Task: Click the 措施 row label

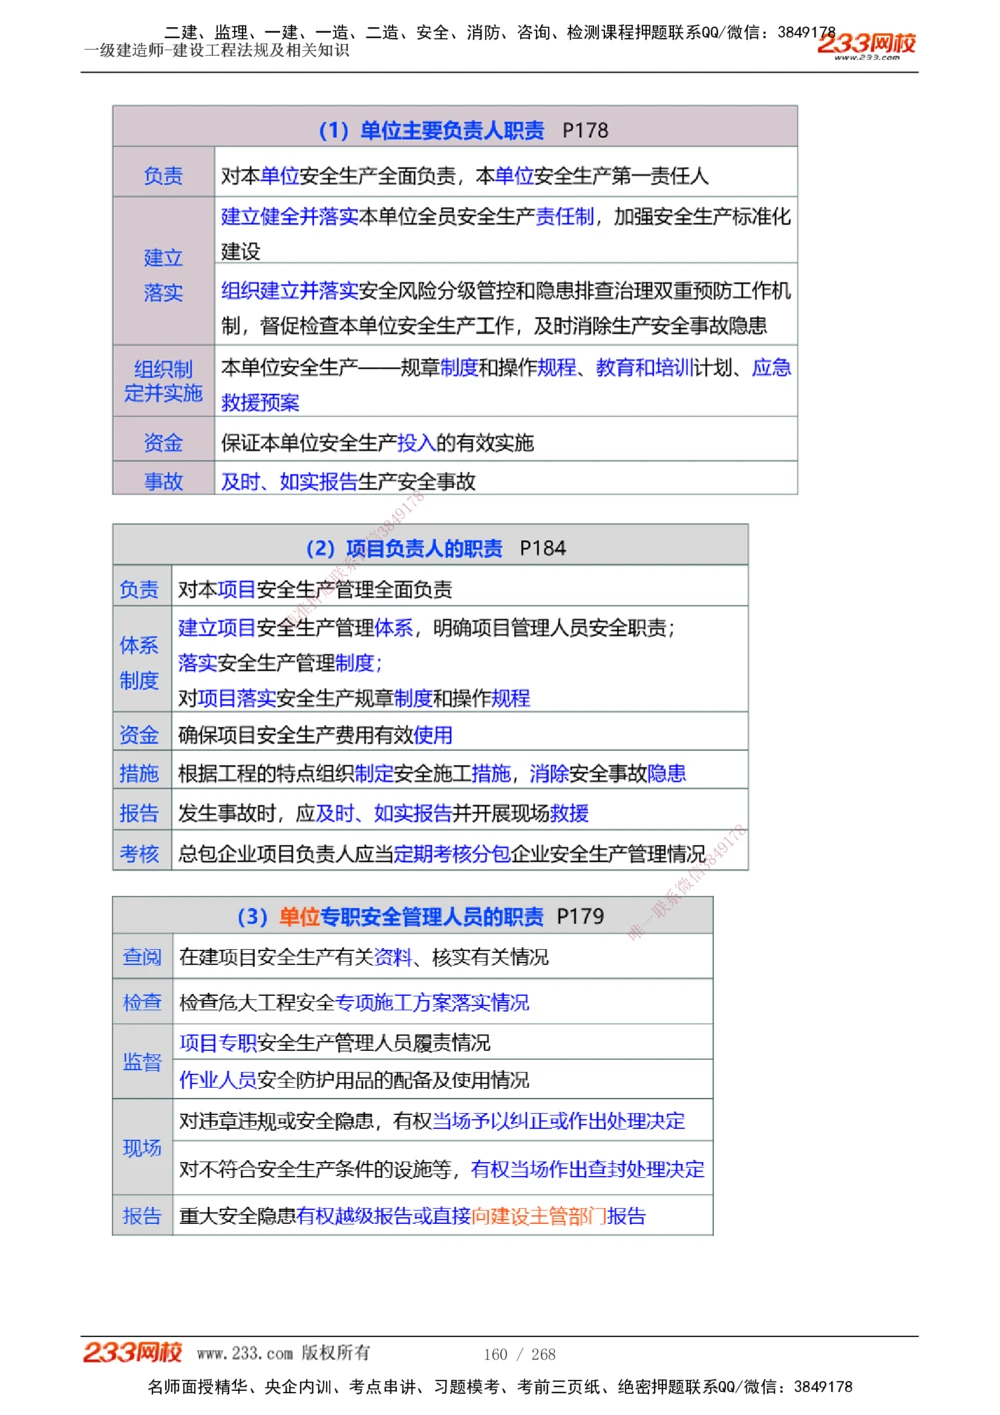Action: tap(139, 772)
